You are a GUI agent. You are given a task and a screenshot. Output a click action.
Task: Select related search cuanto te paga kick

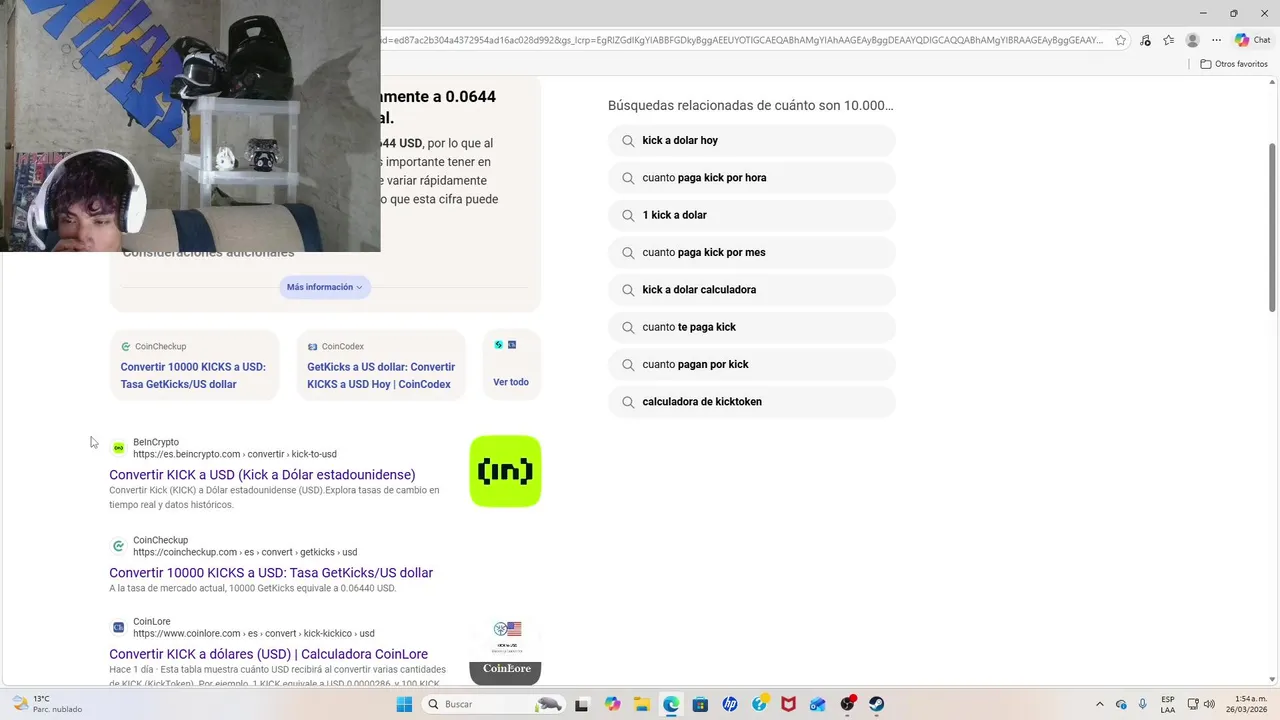(751, 327)
